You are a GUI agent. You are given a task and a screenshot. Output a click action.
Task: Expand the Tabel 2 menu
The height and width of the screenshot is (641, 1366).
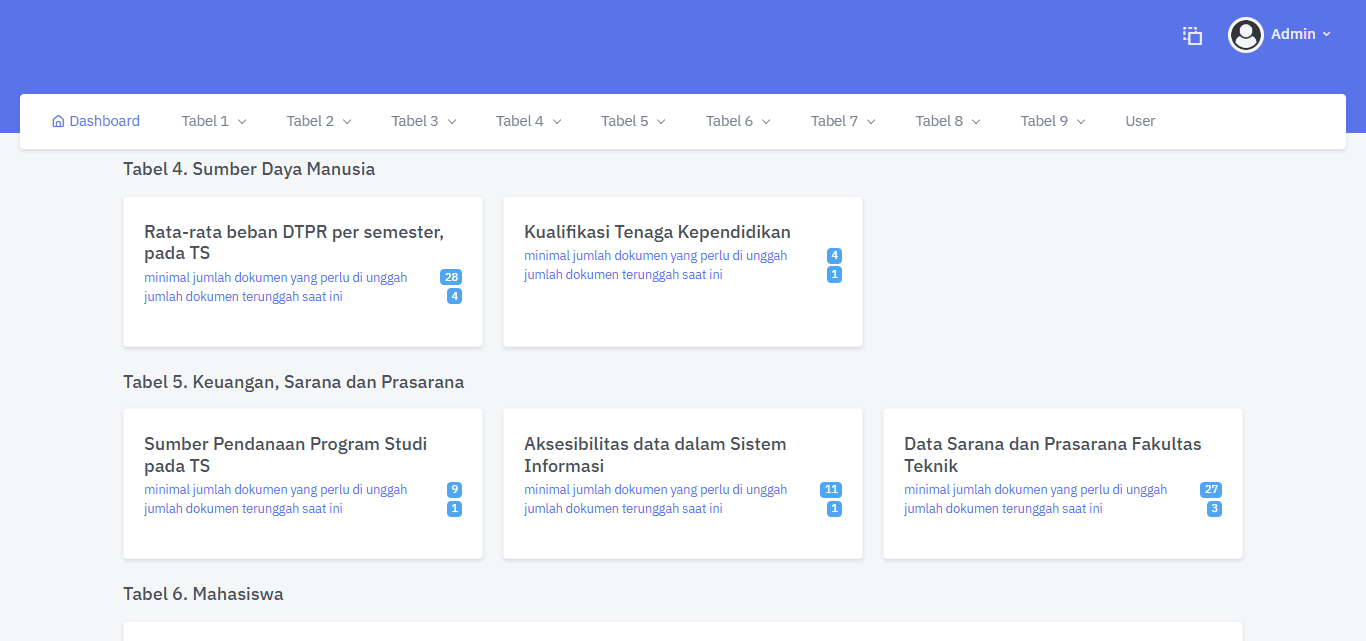(319, 121)
